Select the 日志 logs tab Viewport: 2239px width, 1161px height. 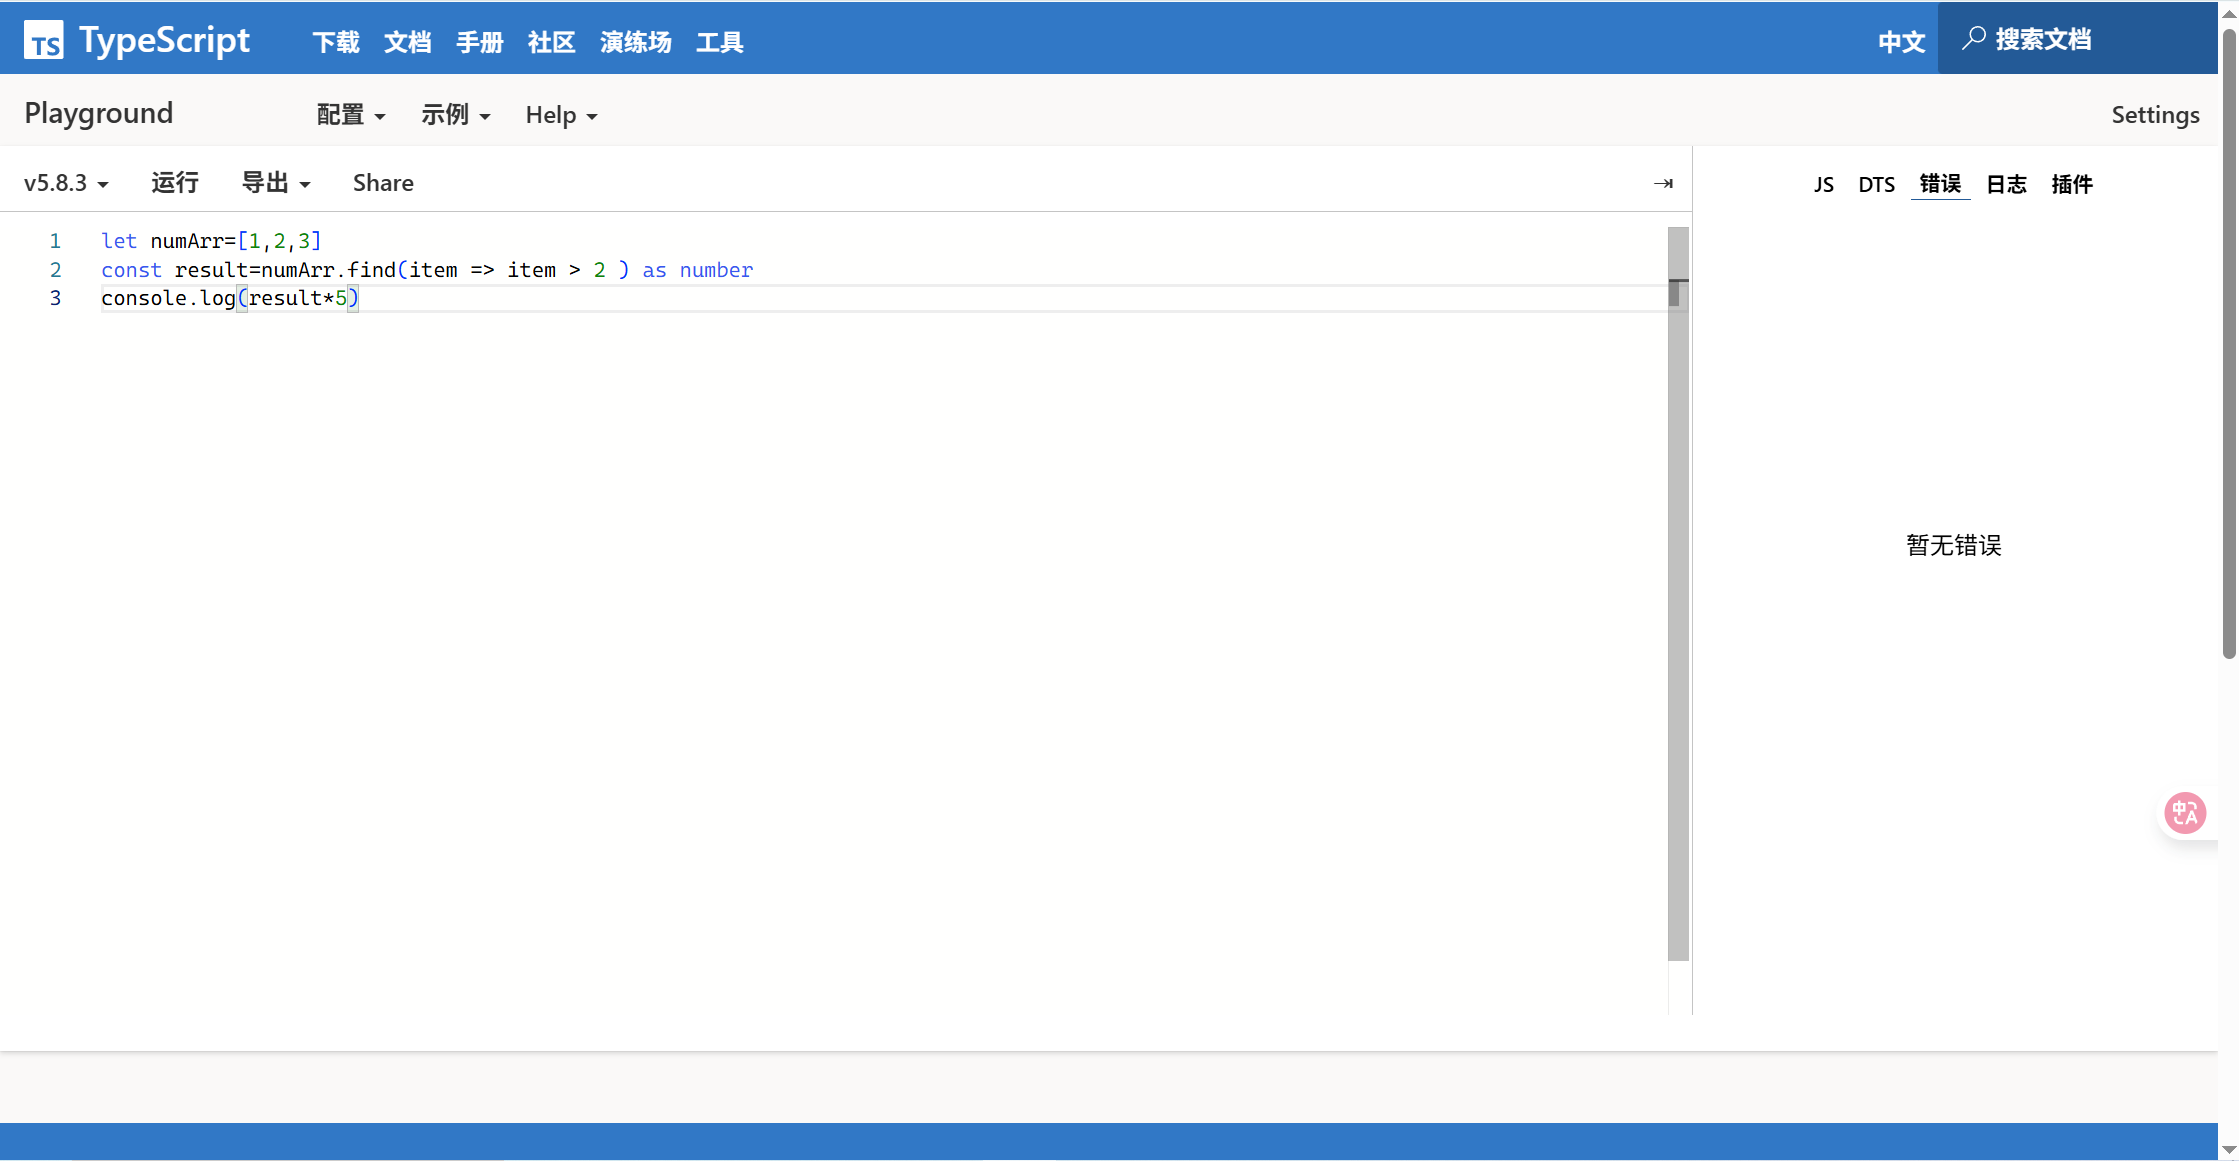(2006, 184)
